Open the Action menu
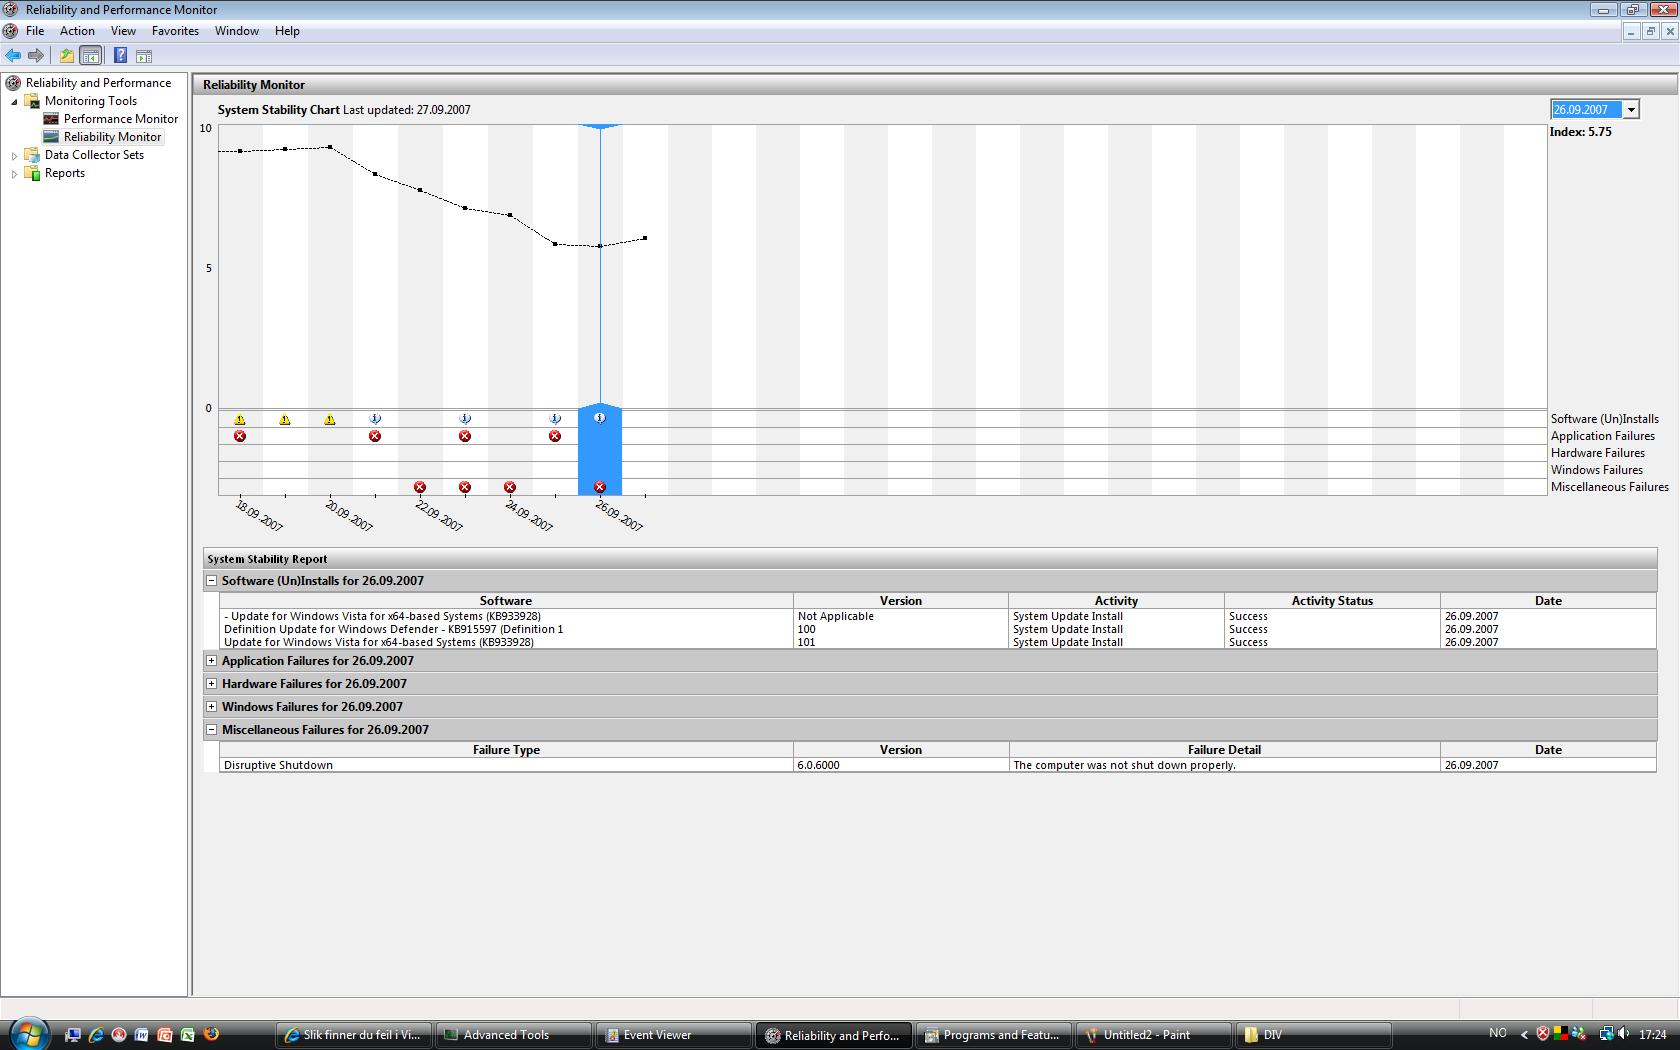1680x1050 pixels. tap(77, 31)
